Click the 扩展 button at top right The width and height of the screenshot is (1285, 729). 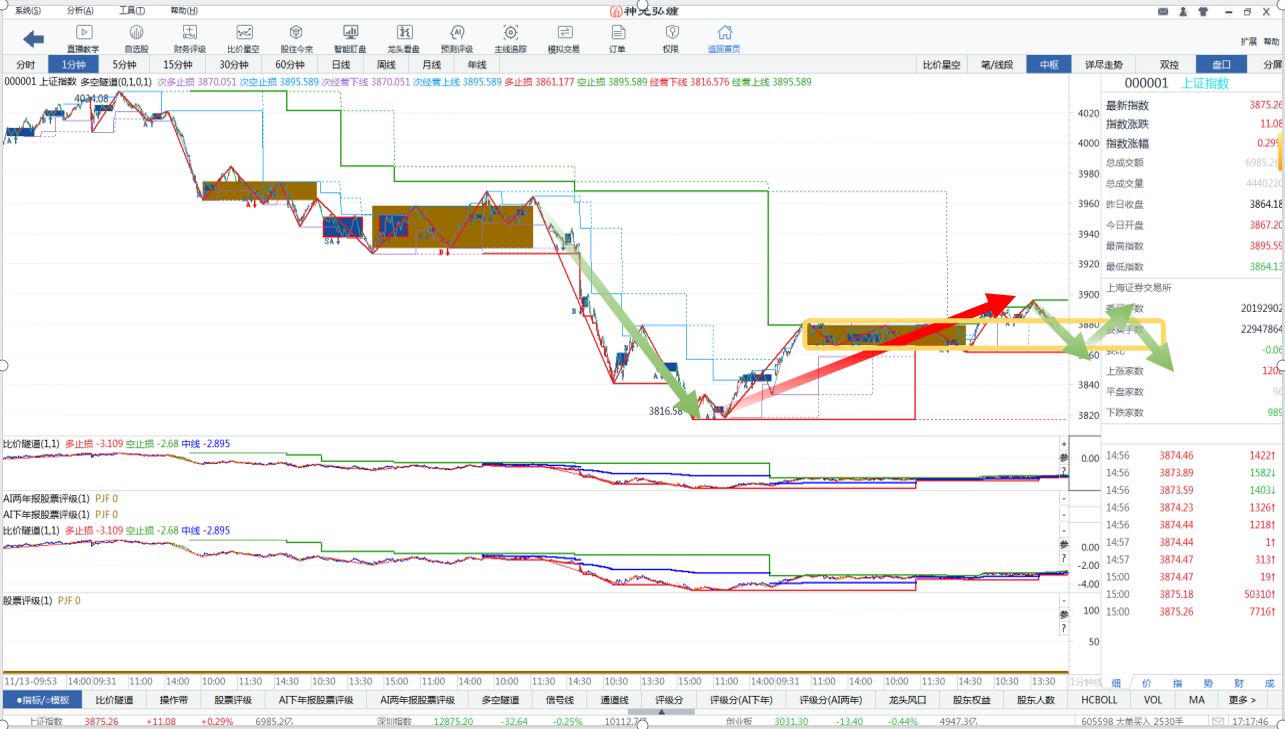pyautogui.click(x=1248, y=42)
